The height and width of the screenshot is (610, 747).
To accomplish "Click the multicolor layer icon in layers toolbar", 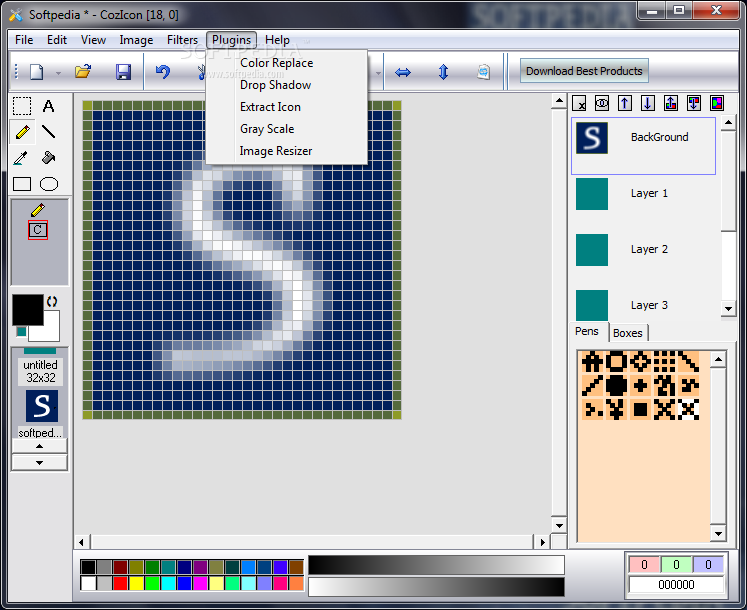I will point(717,103).
